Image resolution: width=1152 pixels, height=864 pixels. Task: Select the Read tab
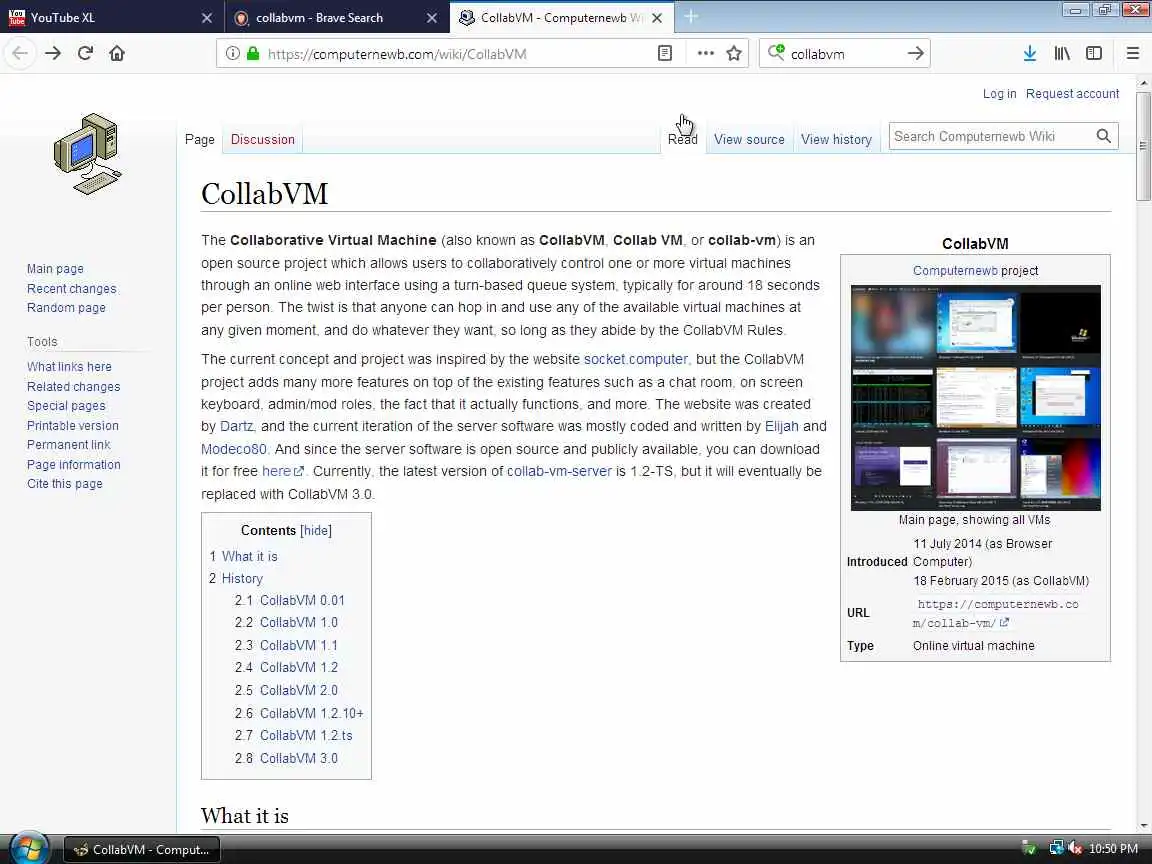683,140
